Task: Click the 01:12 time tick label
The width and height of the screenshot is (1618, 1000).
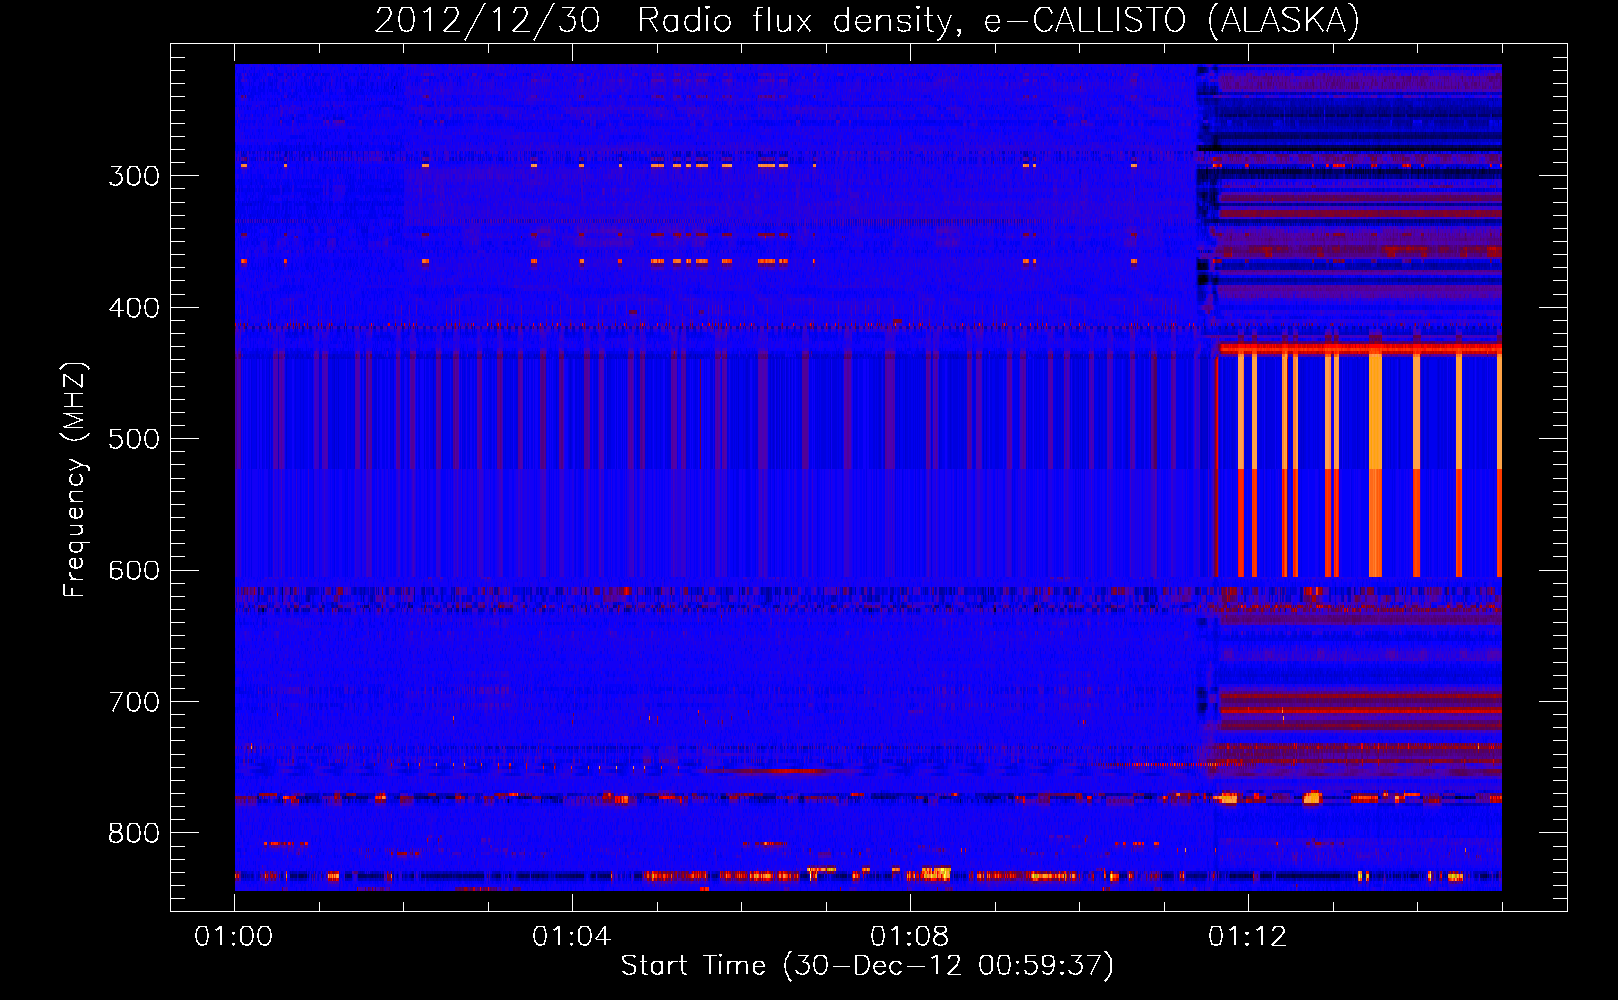Action: click(x=1247, y=936)
